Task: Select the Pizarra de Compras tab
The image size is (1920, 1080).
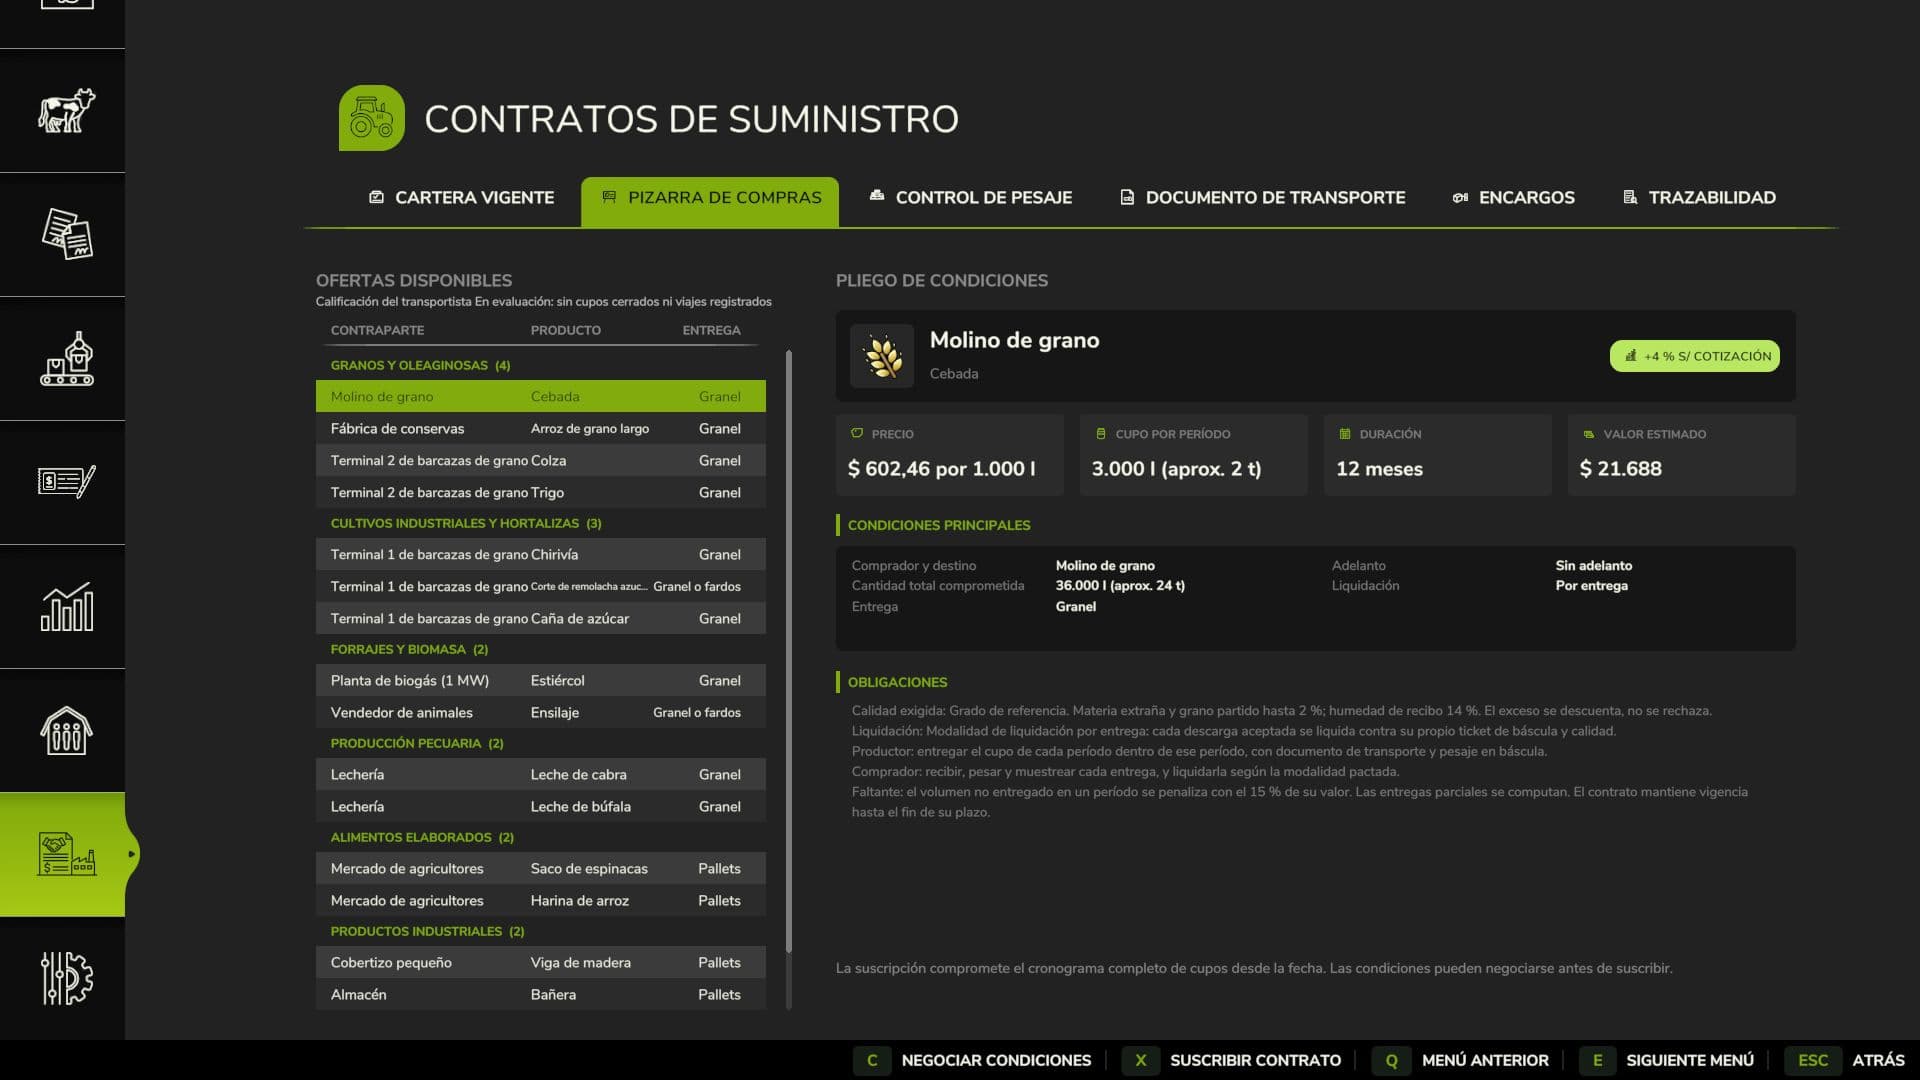Action: pos(710,201)
